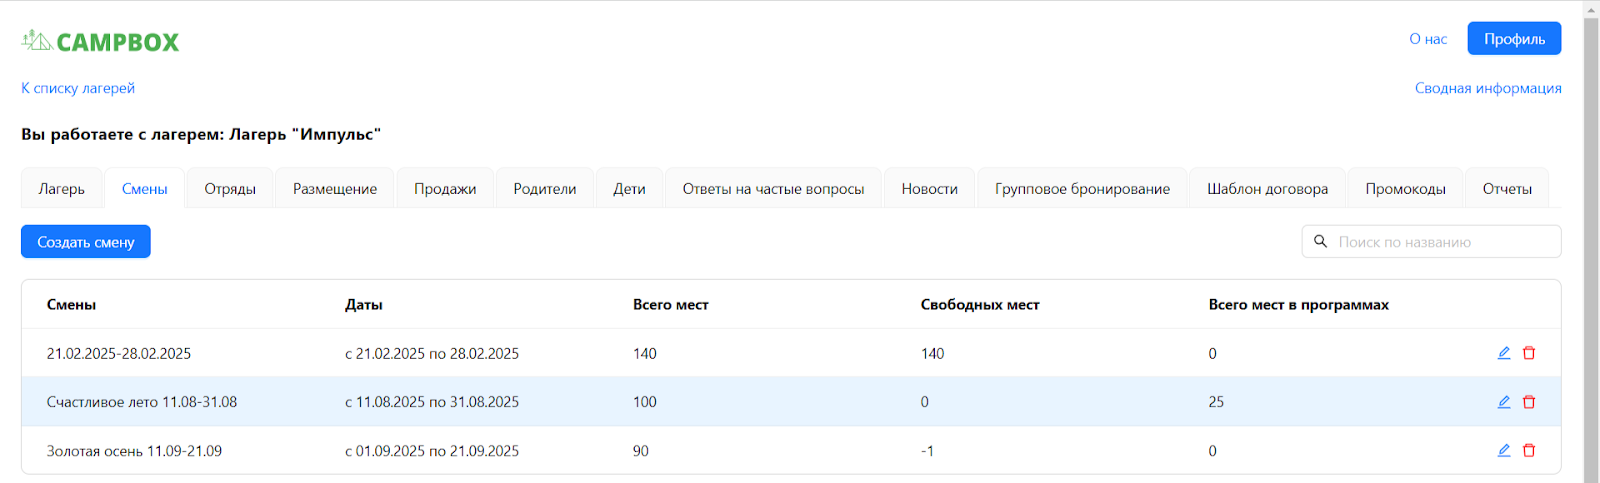Open the Профиль button
The height and width of the screenshot is (483, 1600).
[1514, 39]
